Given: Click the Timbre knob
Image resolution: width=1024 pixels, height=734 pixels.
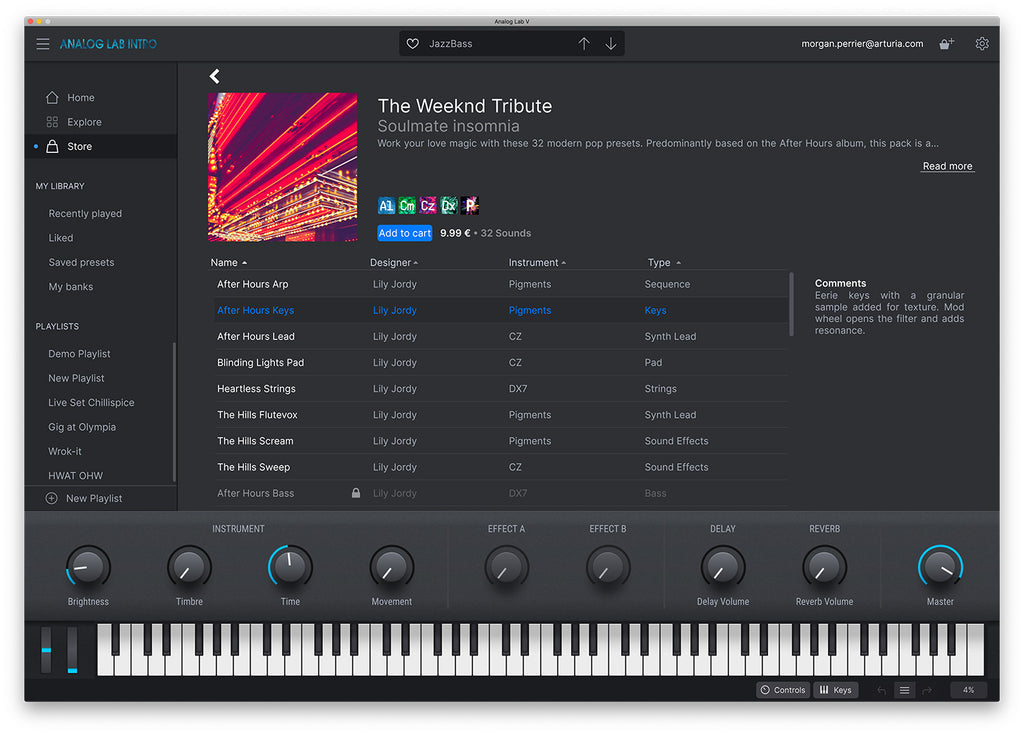Looking at the screenshot, I should click(189, 567).
